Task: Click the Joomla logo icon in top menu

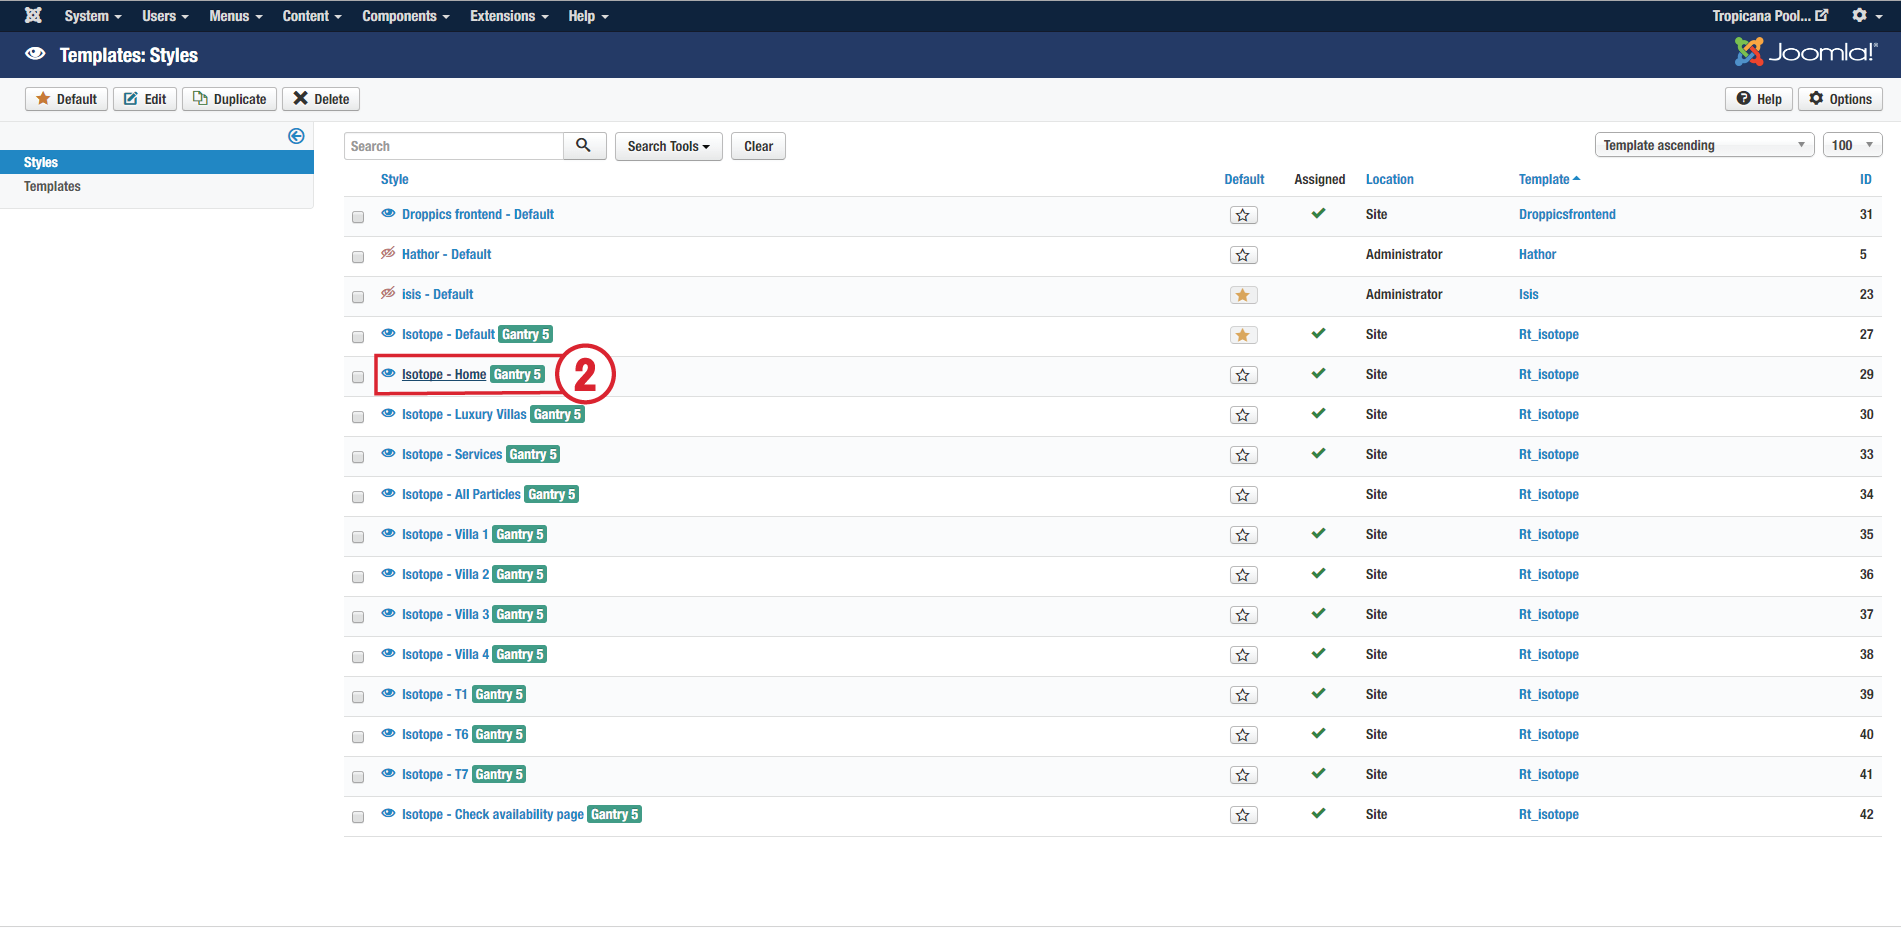Action: pyautogui.click(x=33, y=16)
